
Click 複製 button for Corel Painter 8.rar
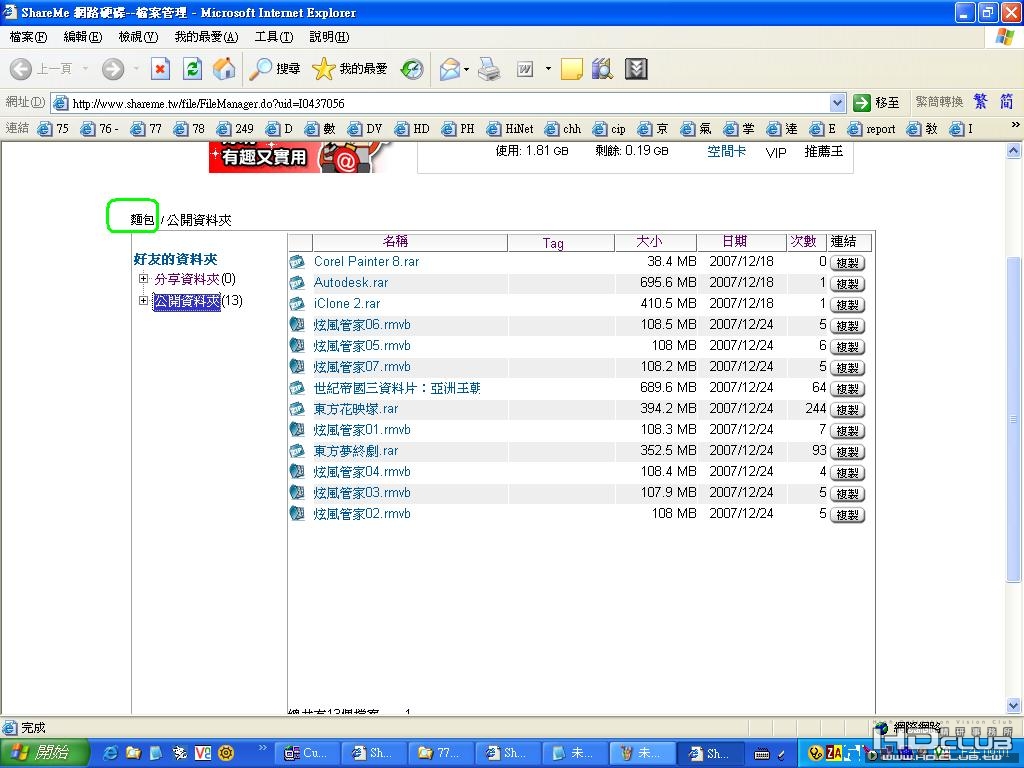[848, 263]
